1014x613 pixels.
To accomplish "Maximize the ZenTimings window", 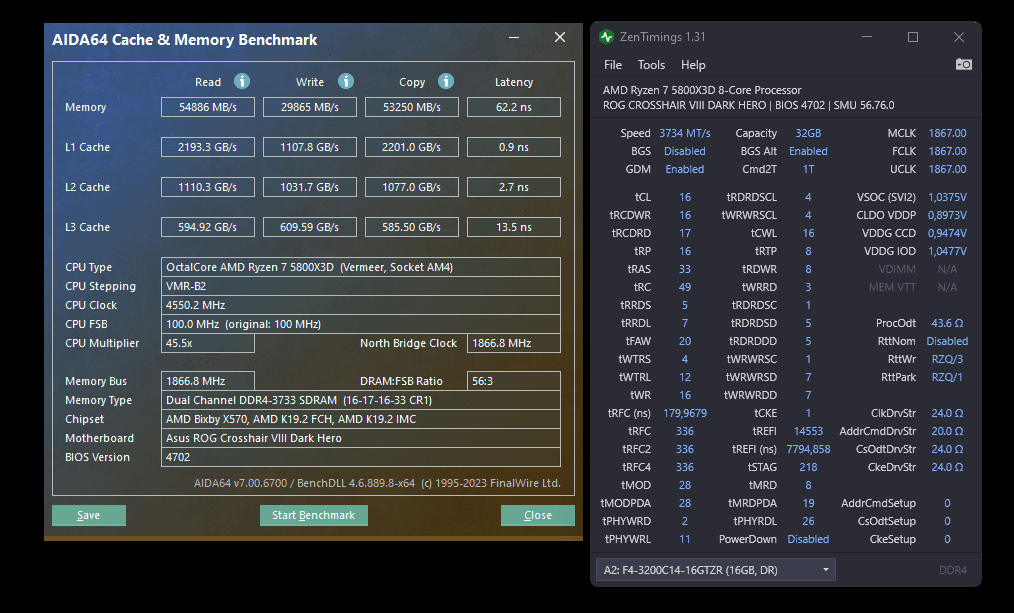I will [912, 37].
